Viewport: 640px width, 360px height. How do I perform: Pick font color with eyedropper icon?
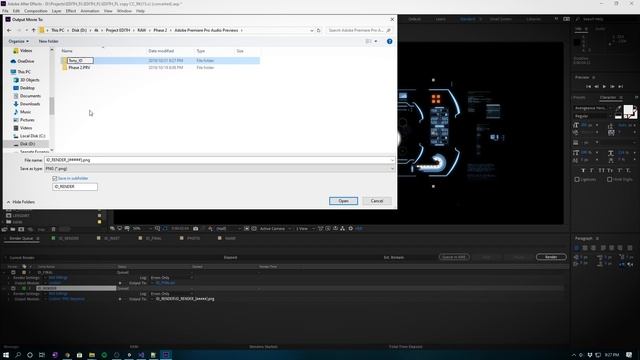pos(619,109)
